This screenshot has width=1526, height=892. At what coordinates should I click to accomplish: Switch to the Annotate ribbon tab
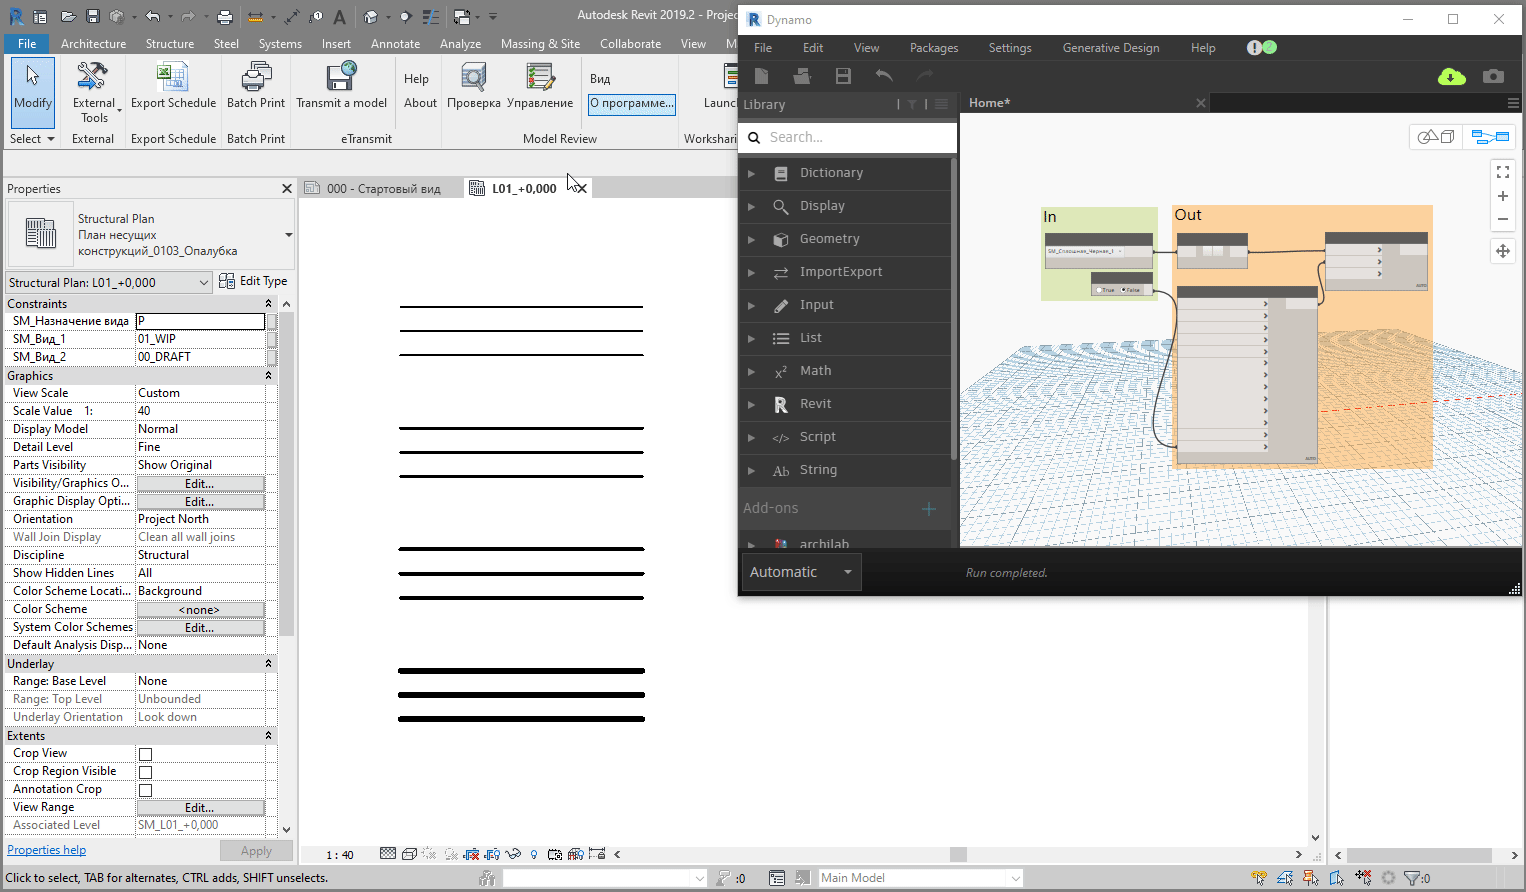pos(395,43)
